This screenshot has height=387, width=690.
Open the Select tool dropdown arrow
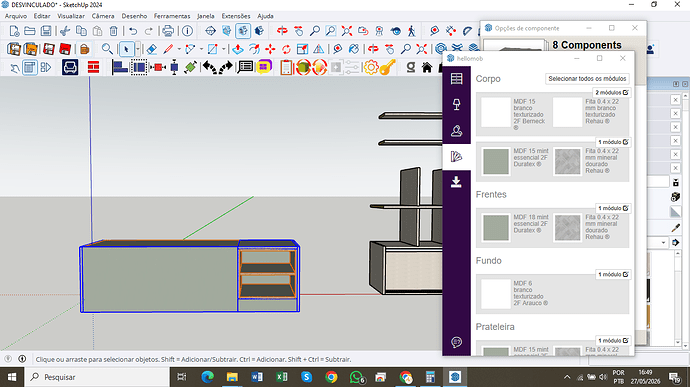pos(138,49)
